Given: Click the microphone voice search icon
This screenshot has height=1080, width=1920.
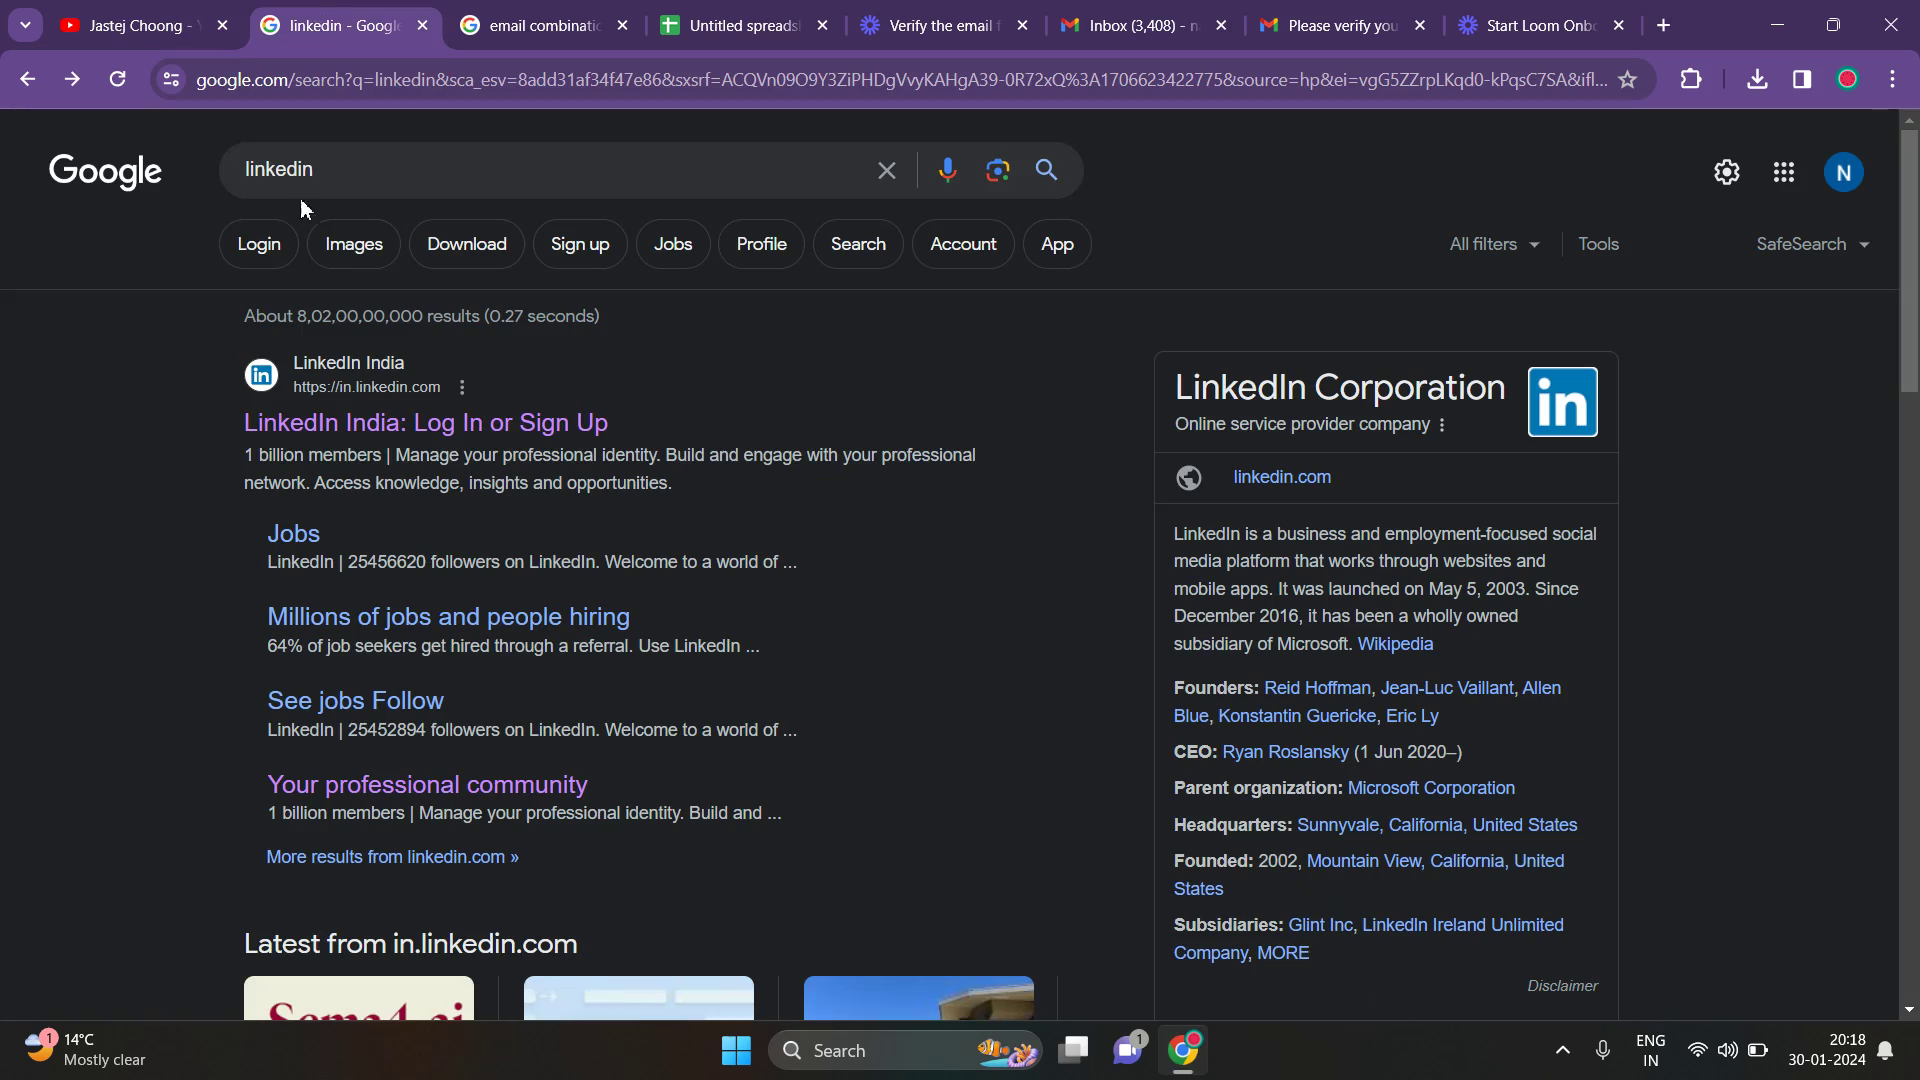Looking at the screenshot, I should coord(946,170).
